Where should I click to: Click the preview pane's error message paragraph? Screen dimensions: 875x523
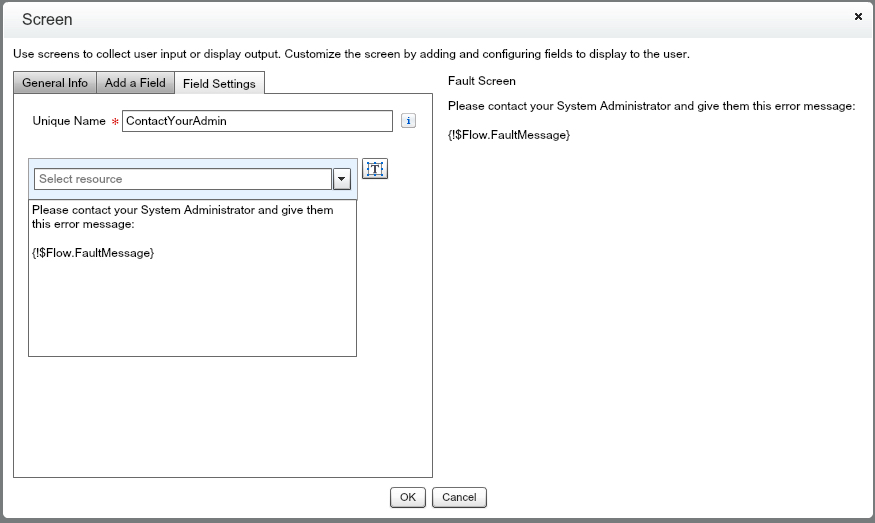point(651,106)
